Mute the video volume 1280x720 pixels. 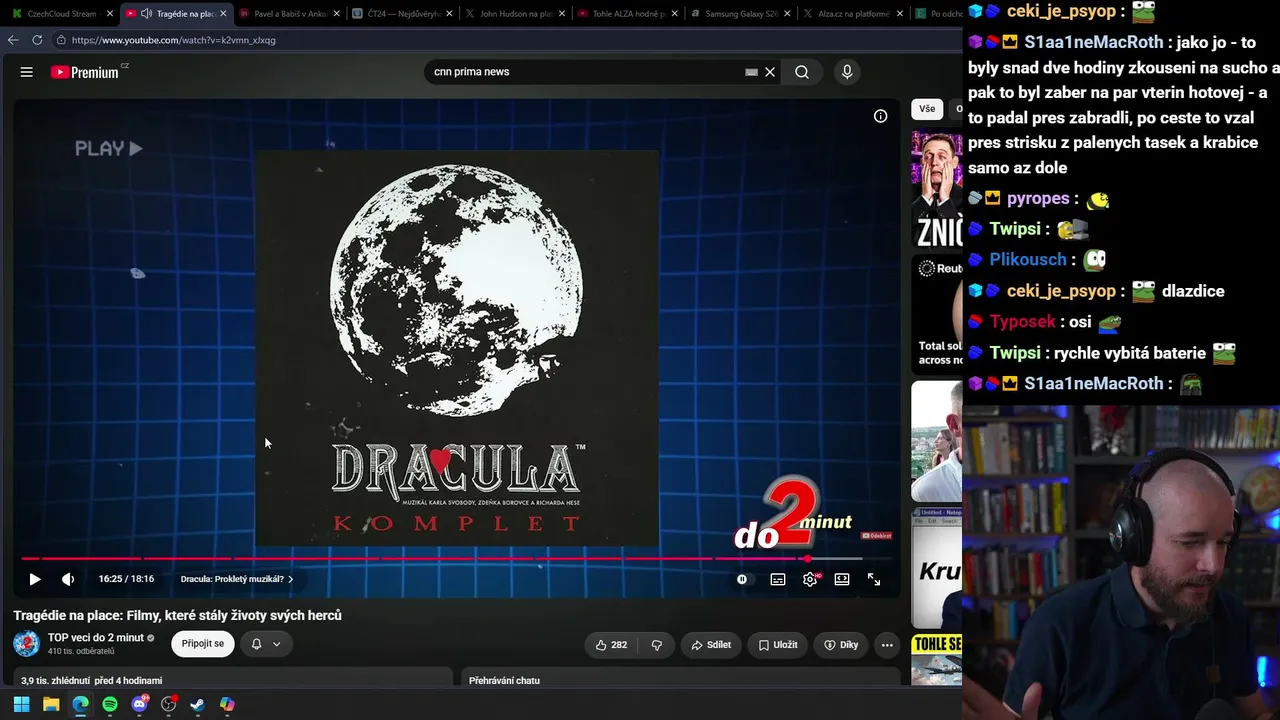(68, 579)
